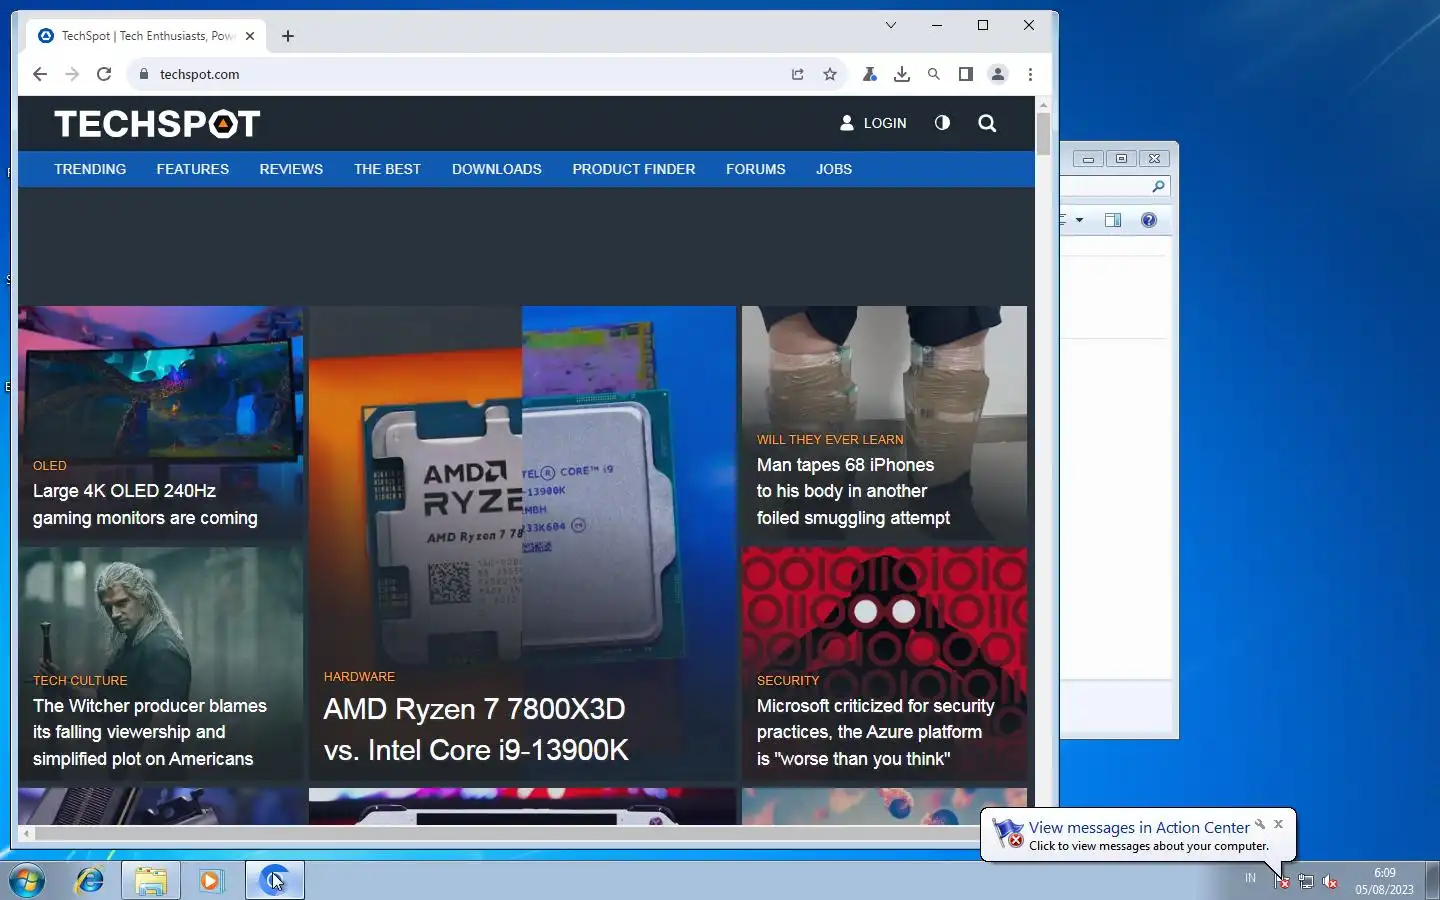Click Show desktop button

pyautogui.click(x=1432, y=881)
